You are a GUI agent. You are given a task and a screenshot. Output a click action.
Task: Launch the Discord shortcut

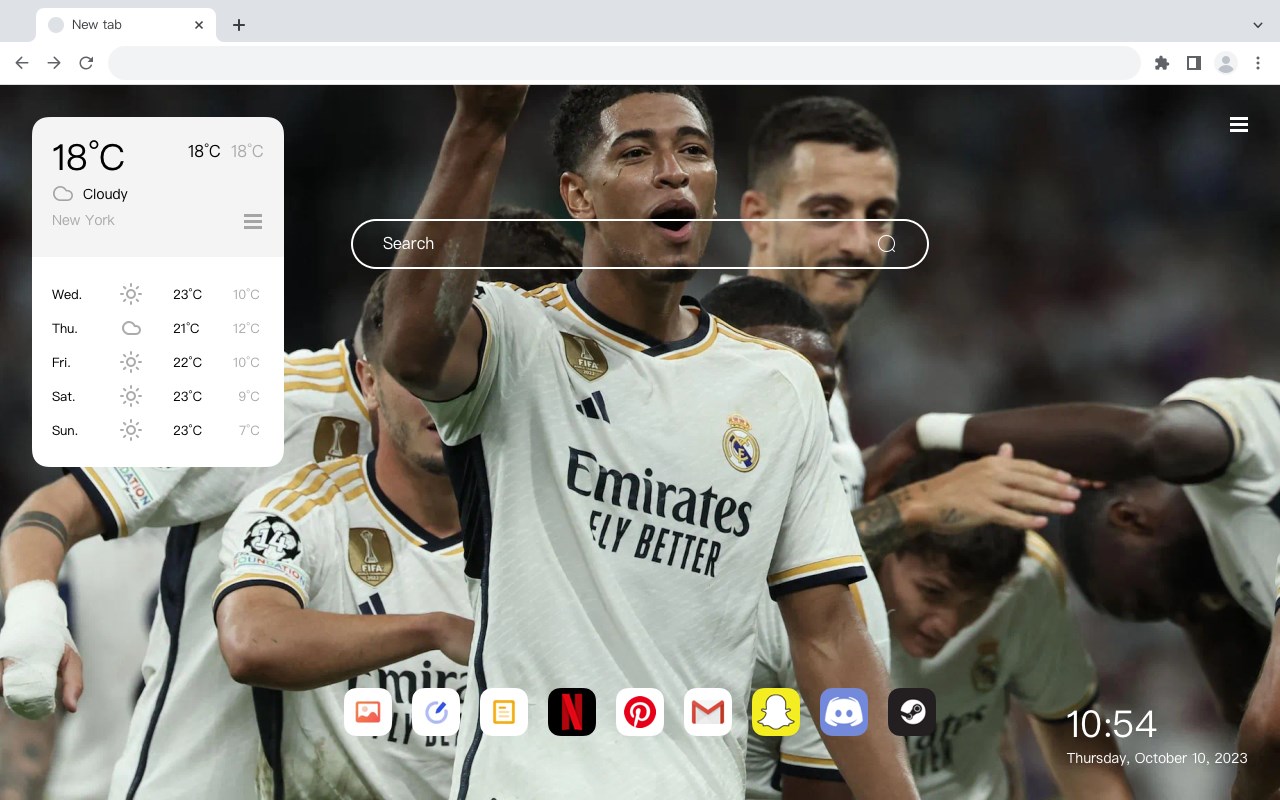pos(844,712)
